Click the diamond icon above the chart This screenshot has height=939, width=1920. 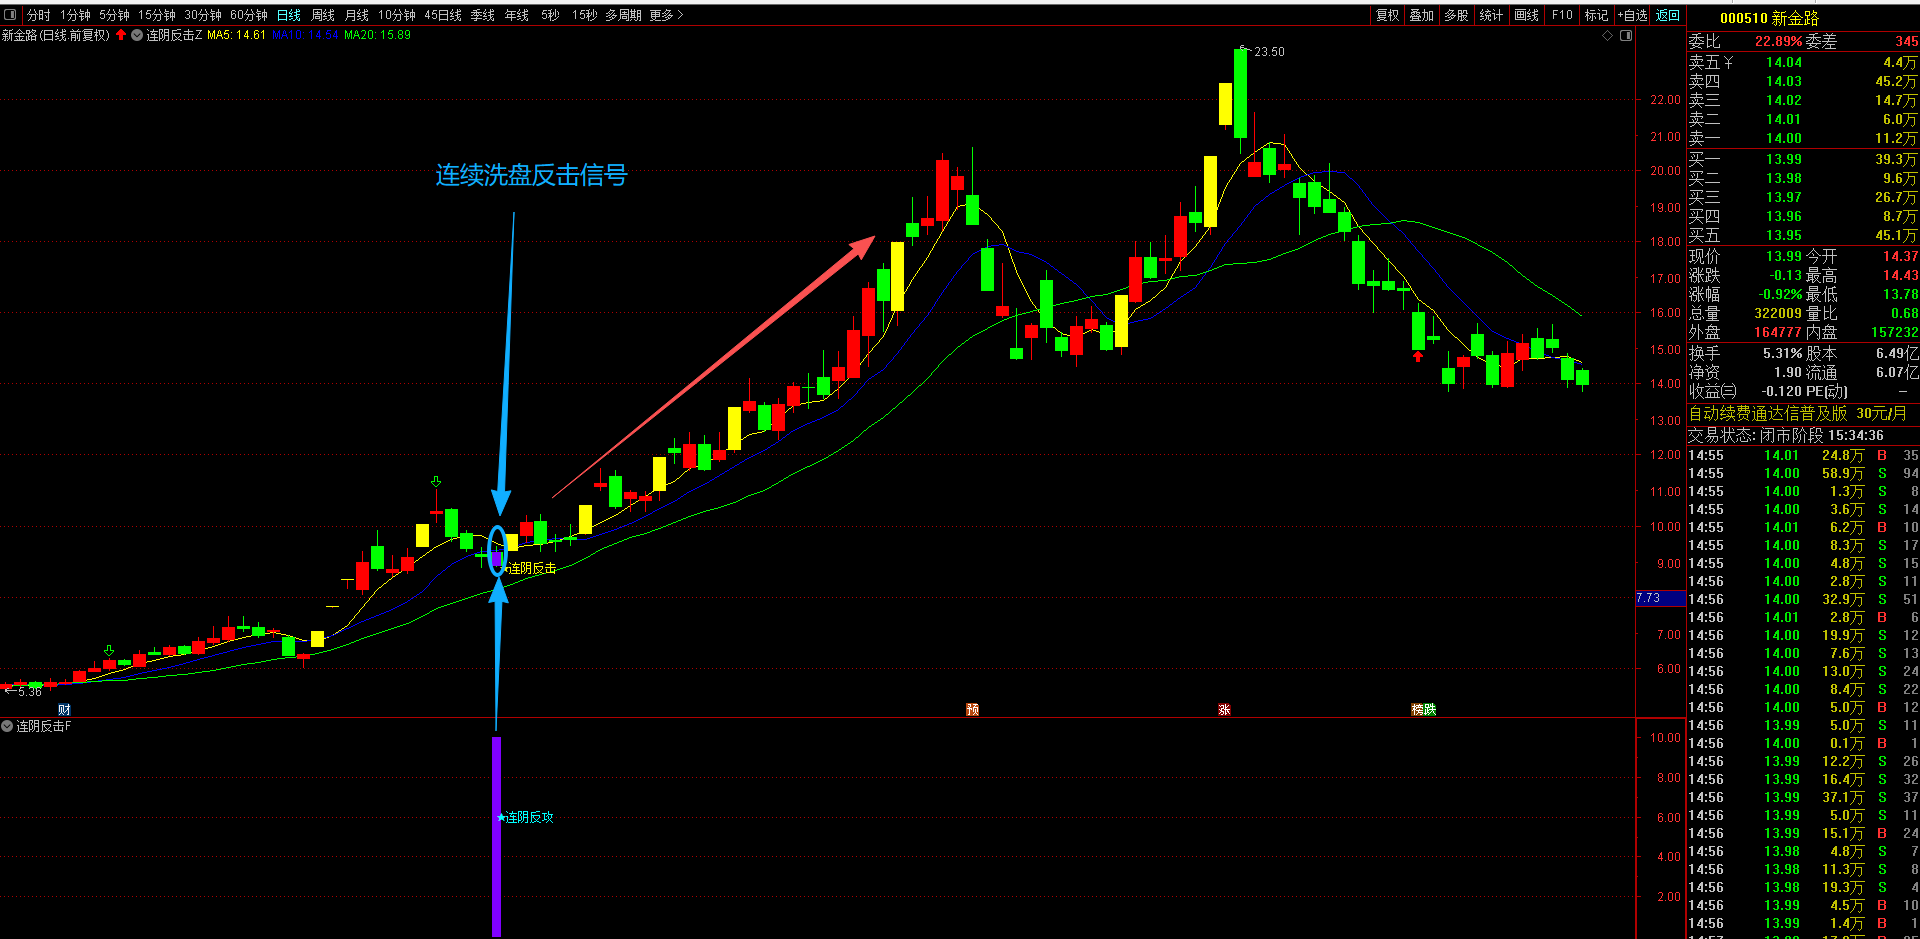pyautogui.click(x=1608, y=35)
